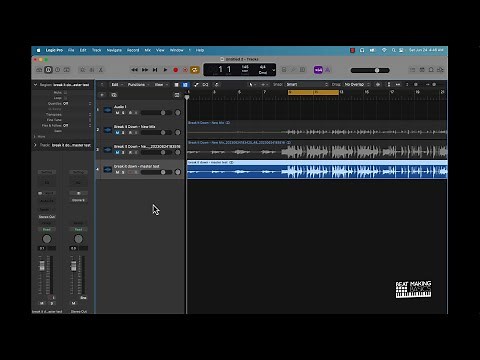Viewport: 480px width, 360px height.
Task: Open the Toolbar button in control bar
Action: [67, 70]
